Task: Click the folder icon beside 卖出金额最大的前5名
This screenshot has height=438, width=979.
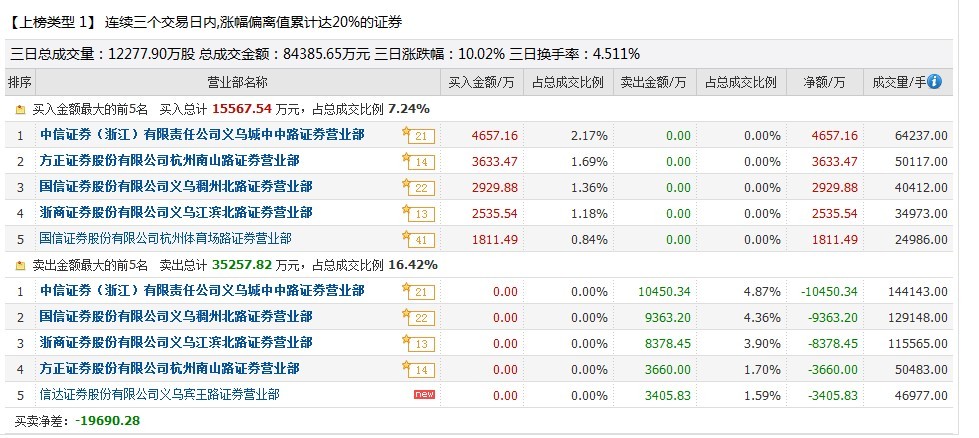Action: click(x=20, y=265)
